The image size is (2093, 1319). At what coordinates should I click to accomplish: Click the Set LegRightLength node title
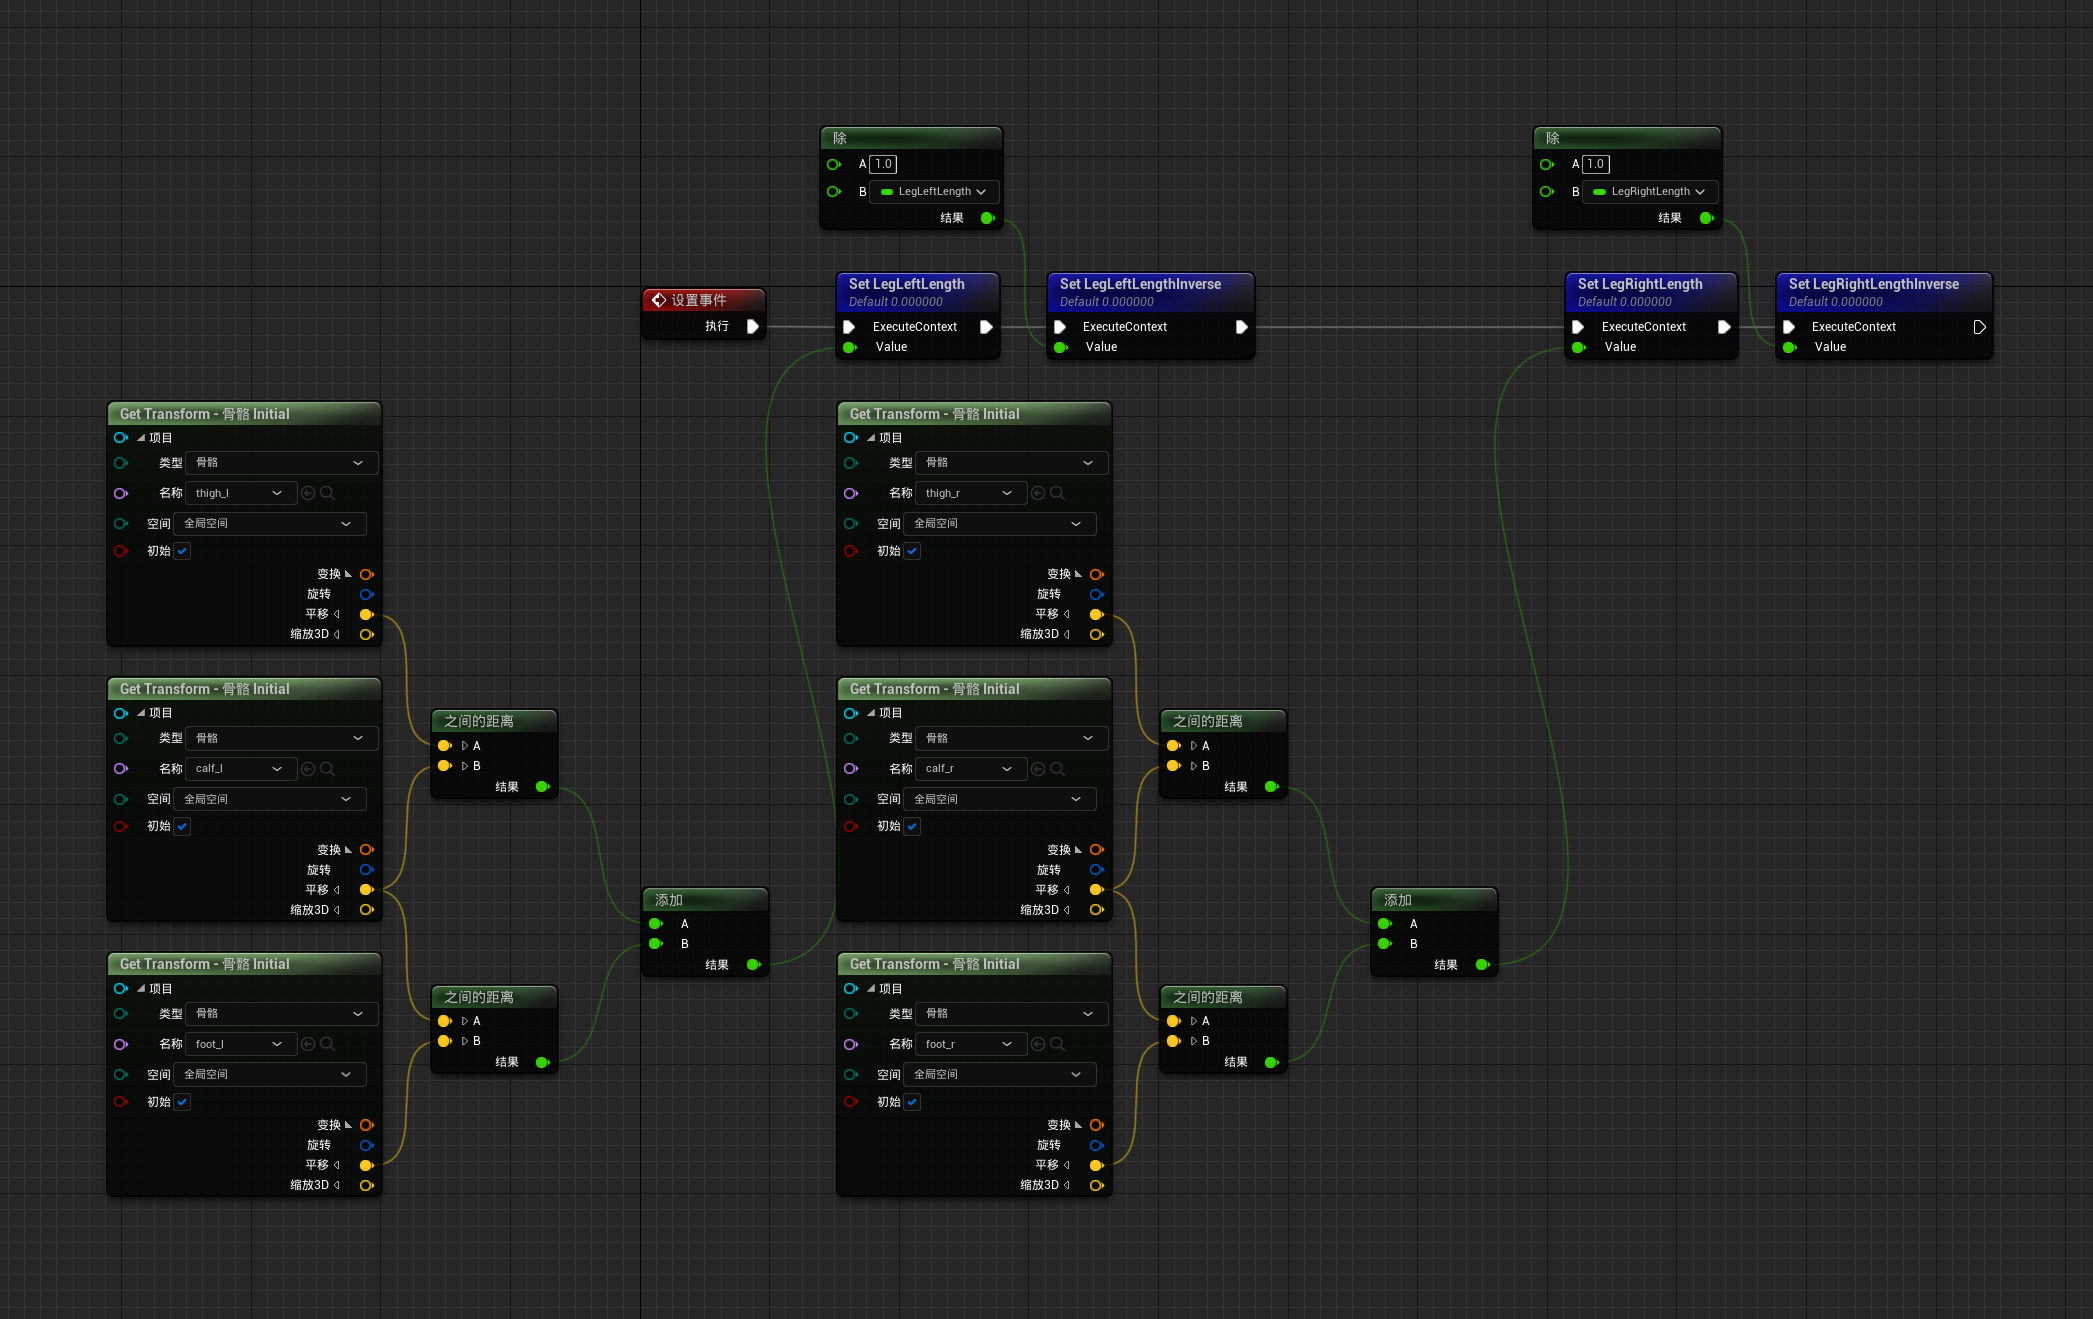1640,284
